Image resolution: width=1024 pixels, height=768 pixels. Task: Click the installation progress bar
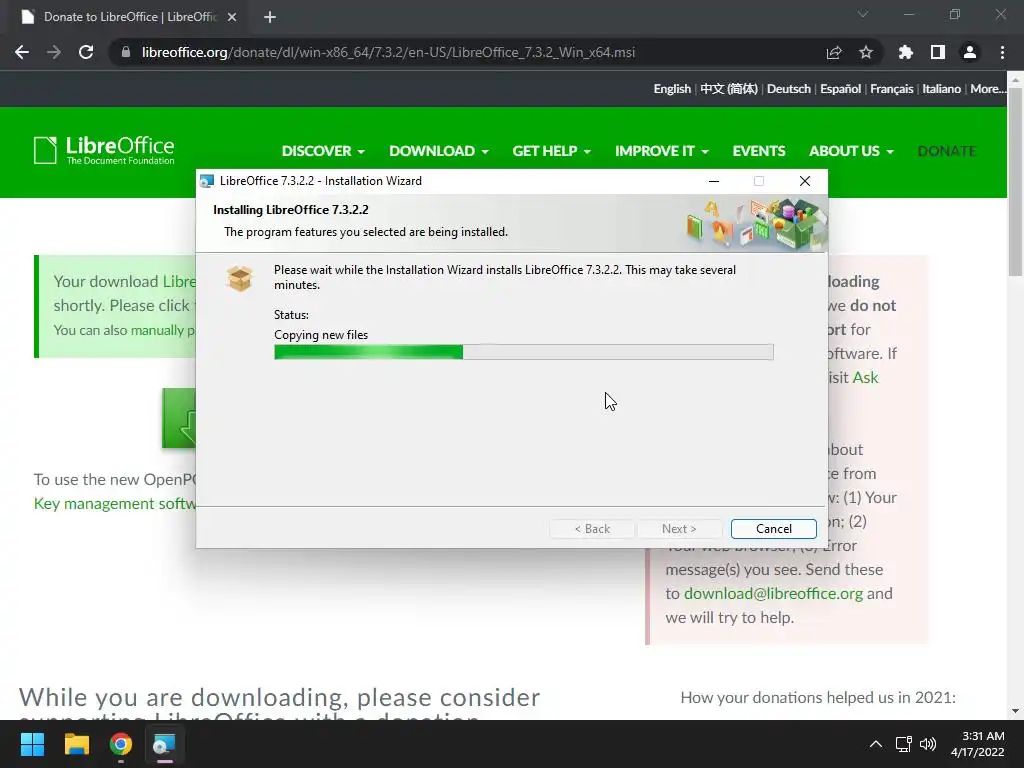524,352
